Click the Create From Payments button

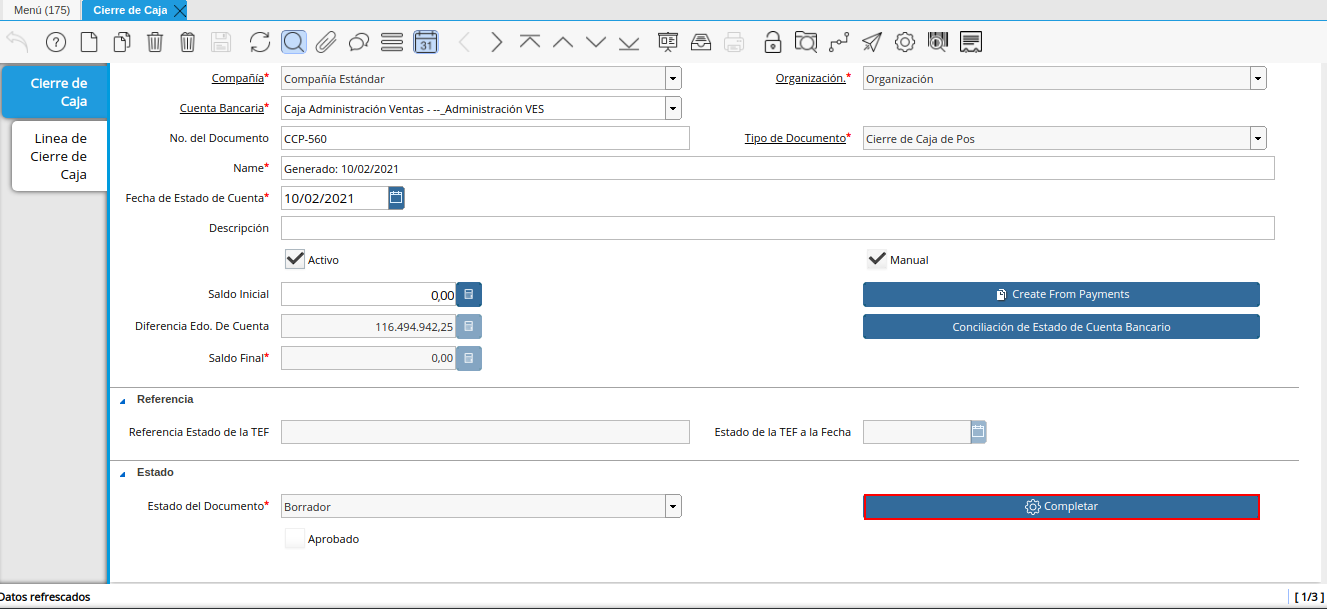pos(1061,294)
